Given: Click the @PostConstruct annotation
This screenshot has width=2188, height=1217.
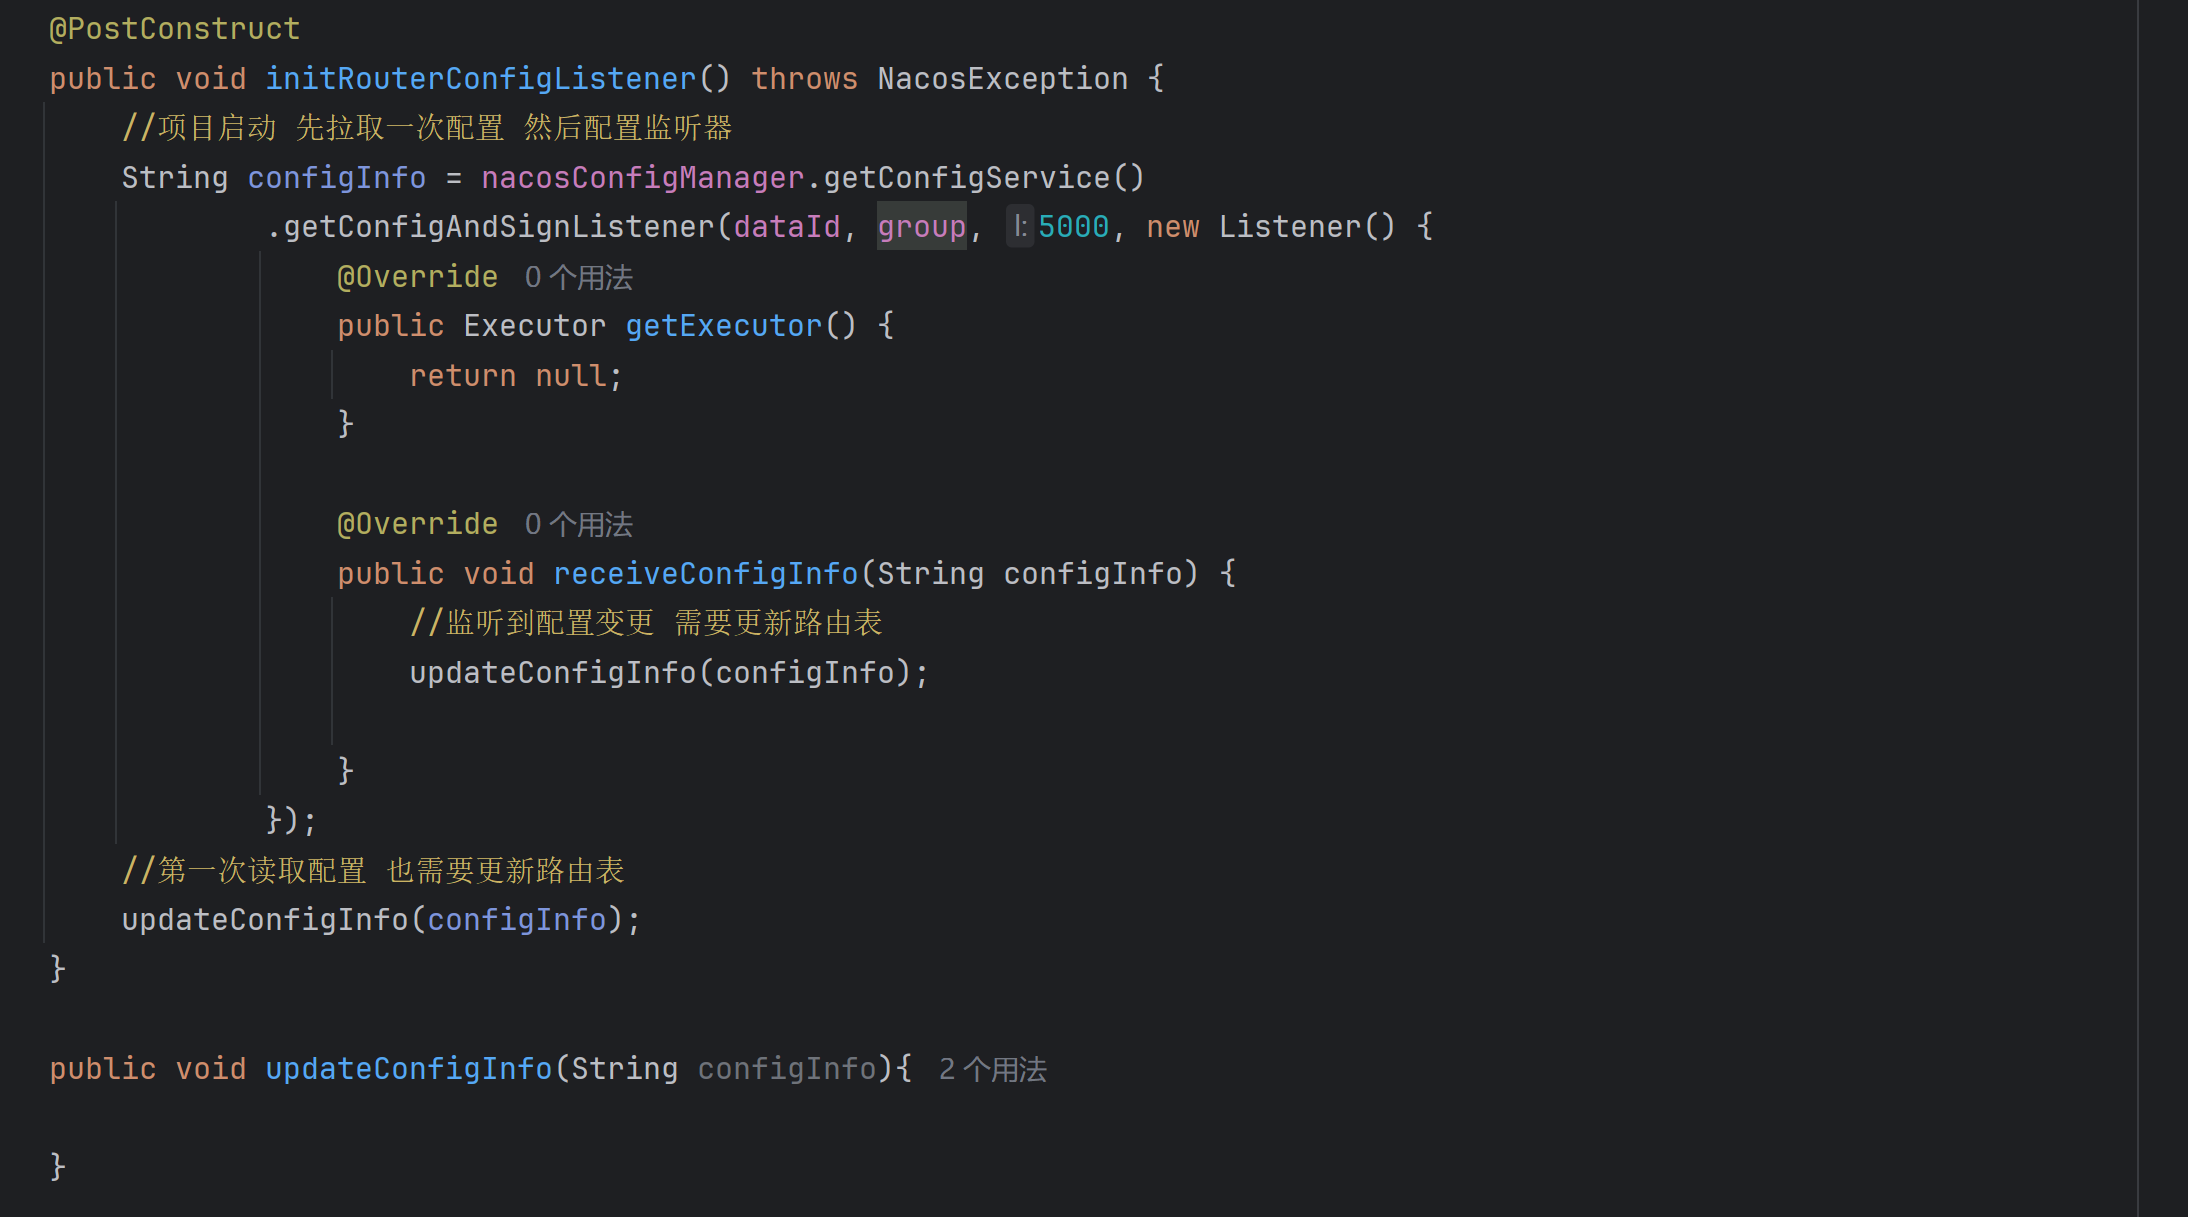Looking at the screenshot, I should pyautogui.click(x=175, y=29).
